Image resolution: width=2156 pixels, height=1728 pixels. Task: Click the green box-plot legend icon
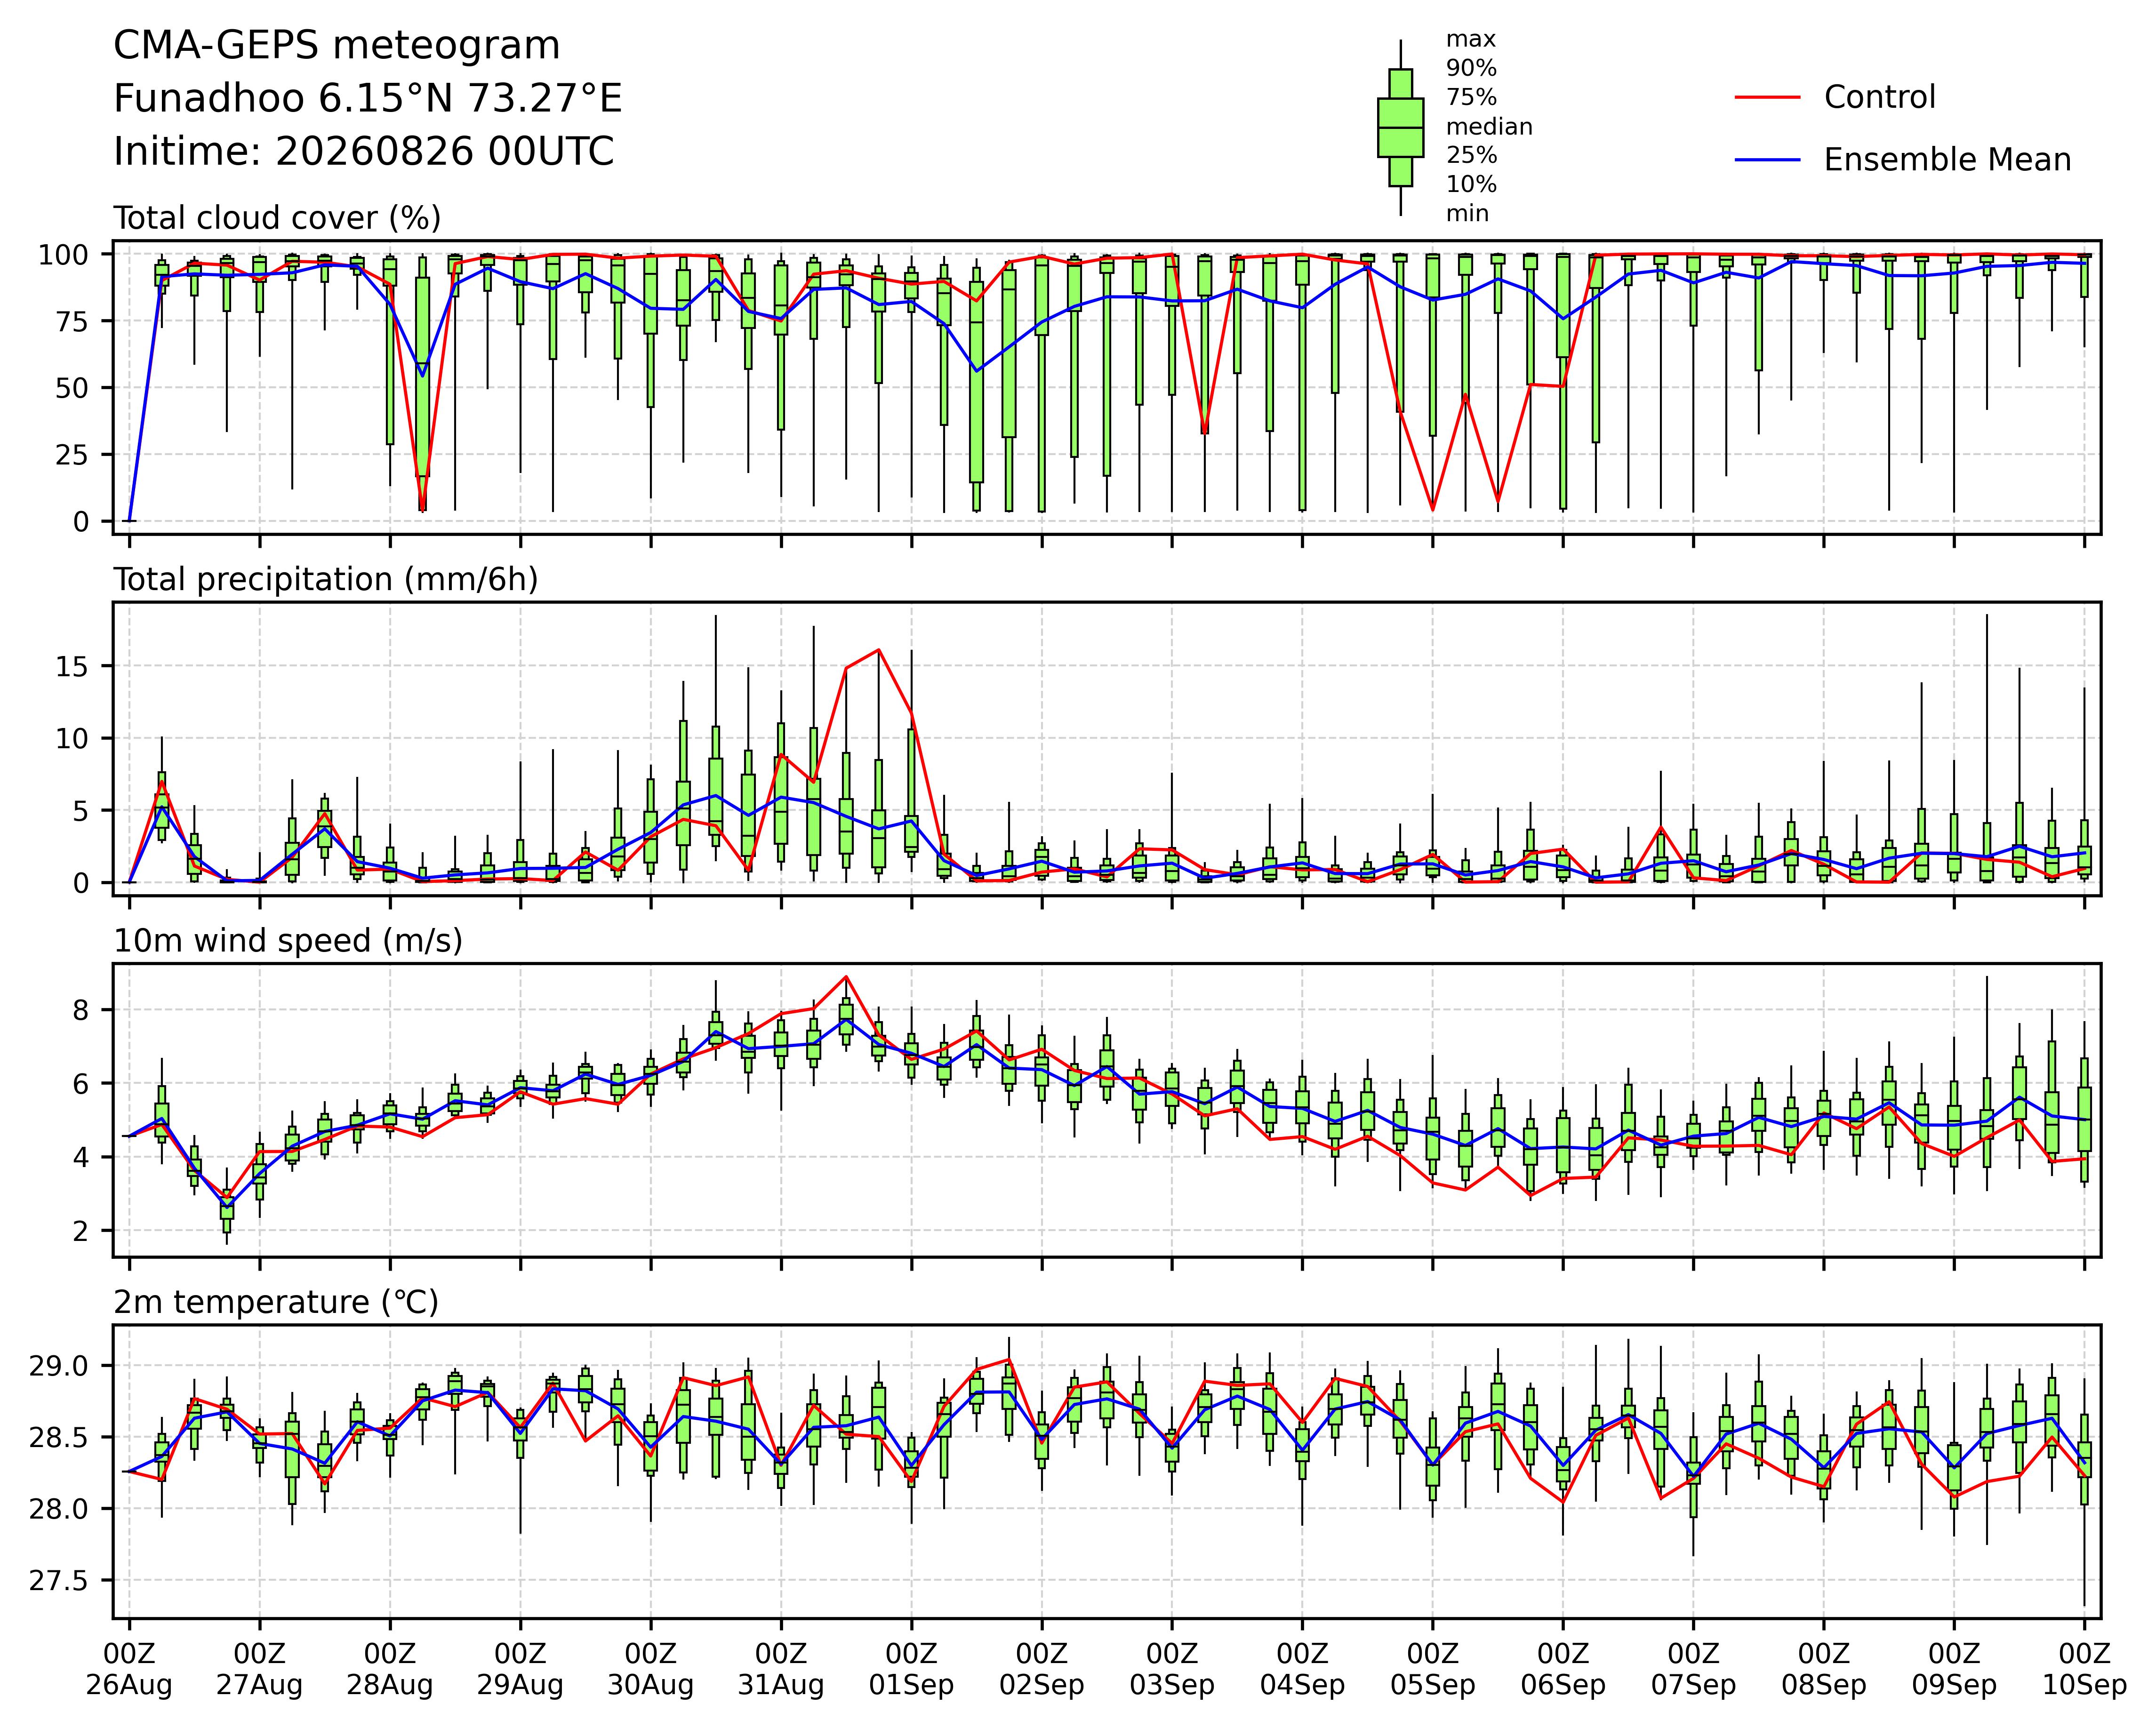1400,128
